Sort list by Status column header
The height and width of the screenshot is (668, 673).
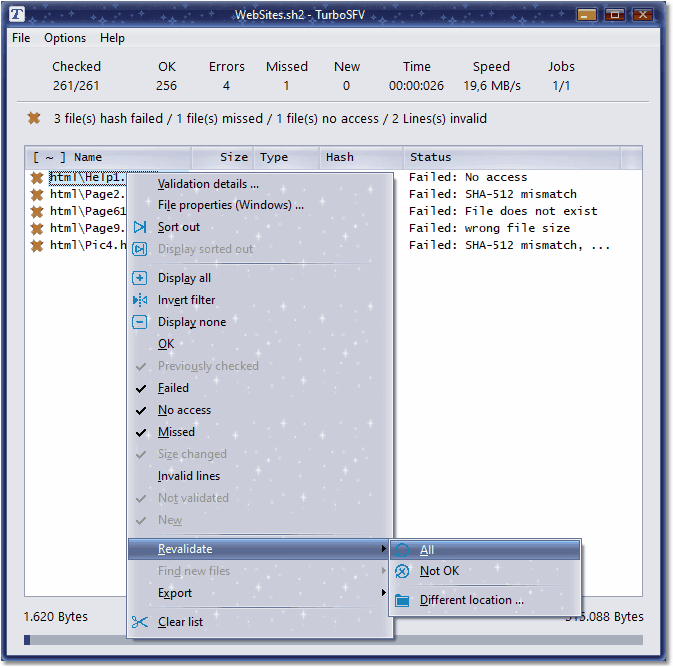click(x=512, y=157)
